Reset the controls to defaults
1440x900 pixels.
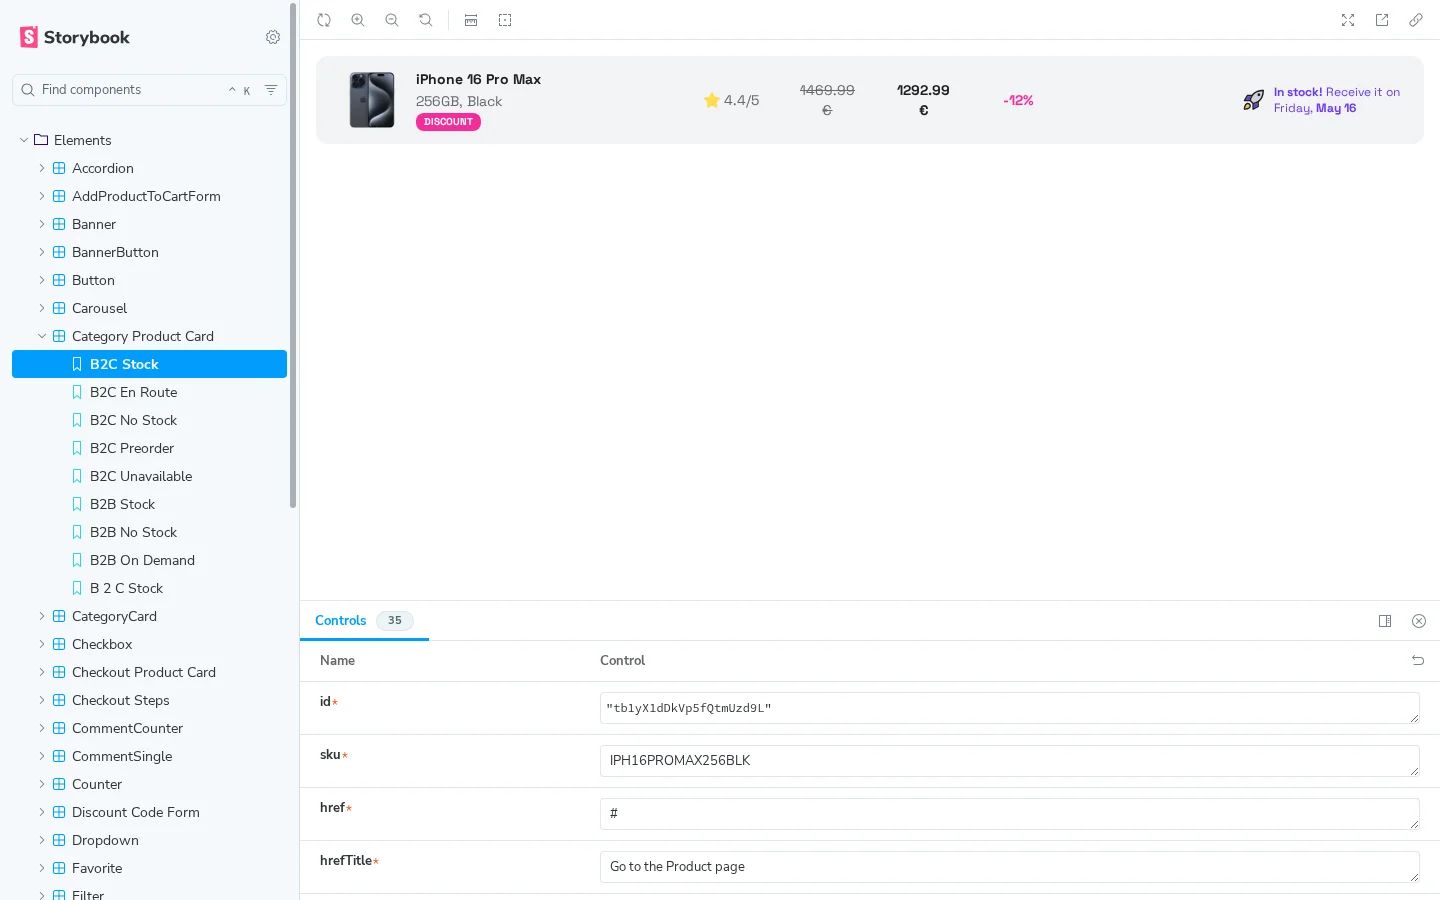pyautogui.click(x=1418, y=660)
